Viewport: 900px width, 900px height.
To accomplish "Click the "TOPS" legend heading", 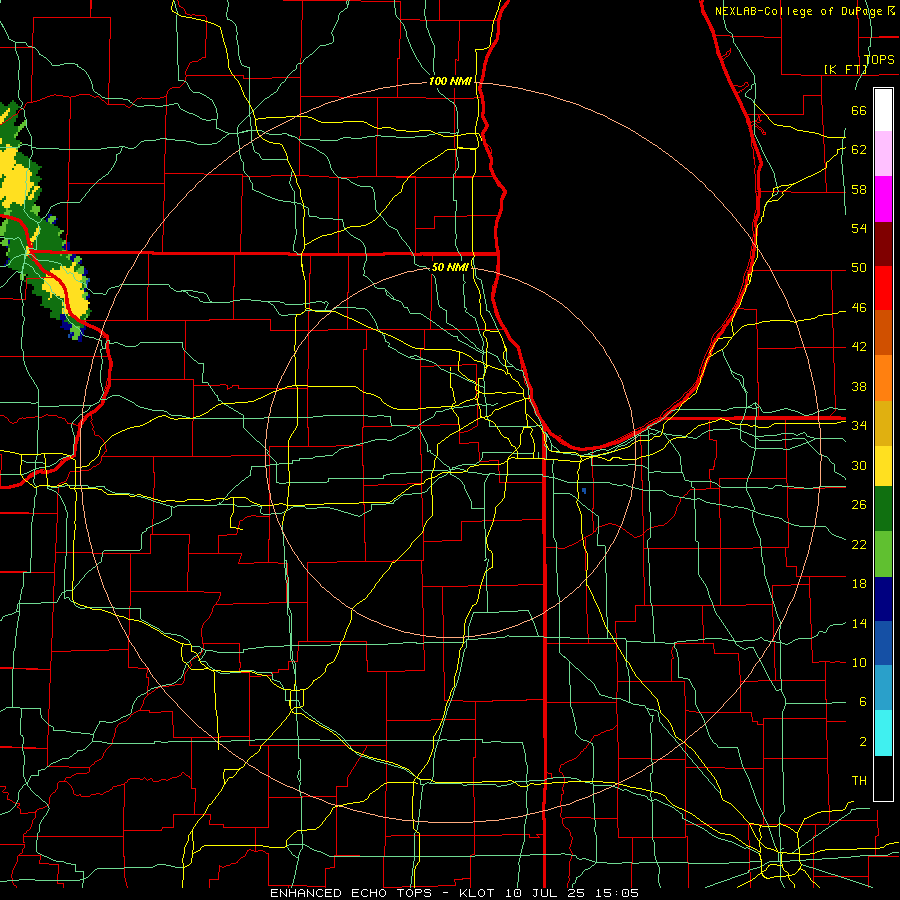I will click(x=879, y=59).
